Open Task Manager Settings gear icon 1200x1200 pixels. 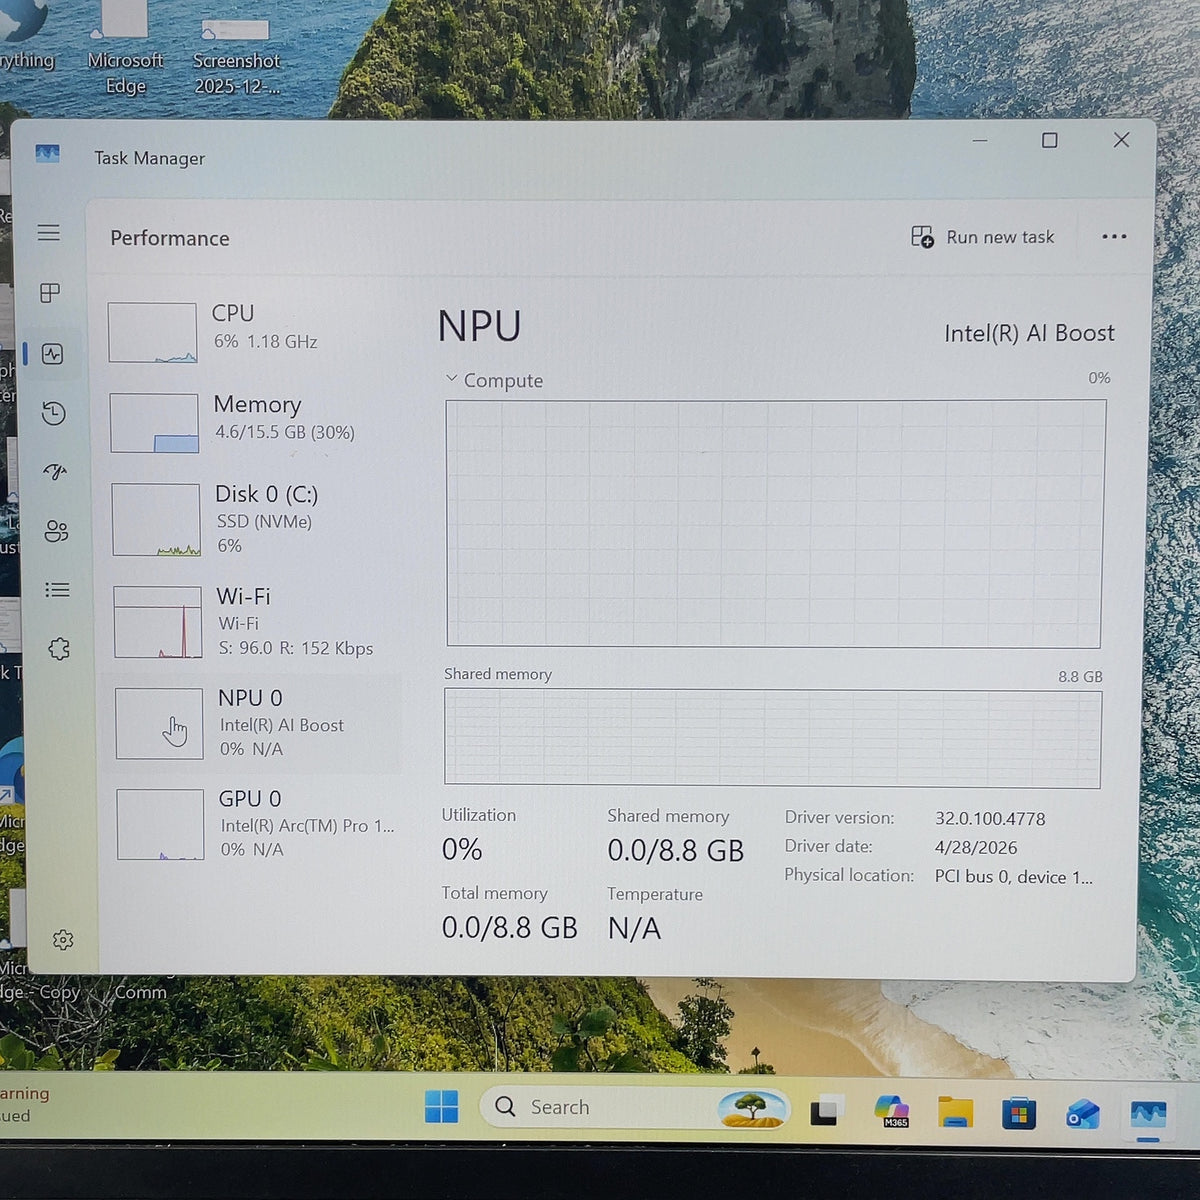[x=63, y=940]
